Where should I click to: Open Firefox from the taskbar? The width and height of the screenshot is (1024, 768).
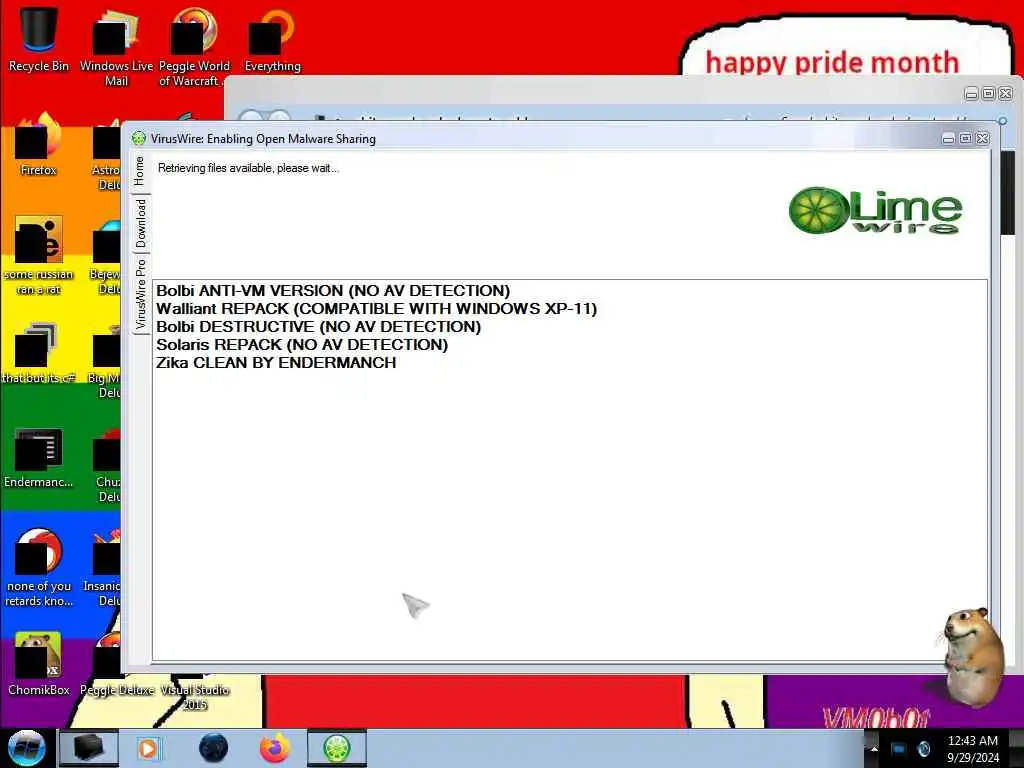(275, 748)
